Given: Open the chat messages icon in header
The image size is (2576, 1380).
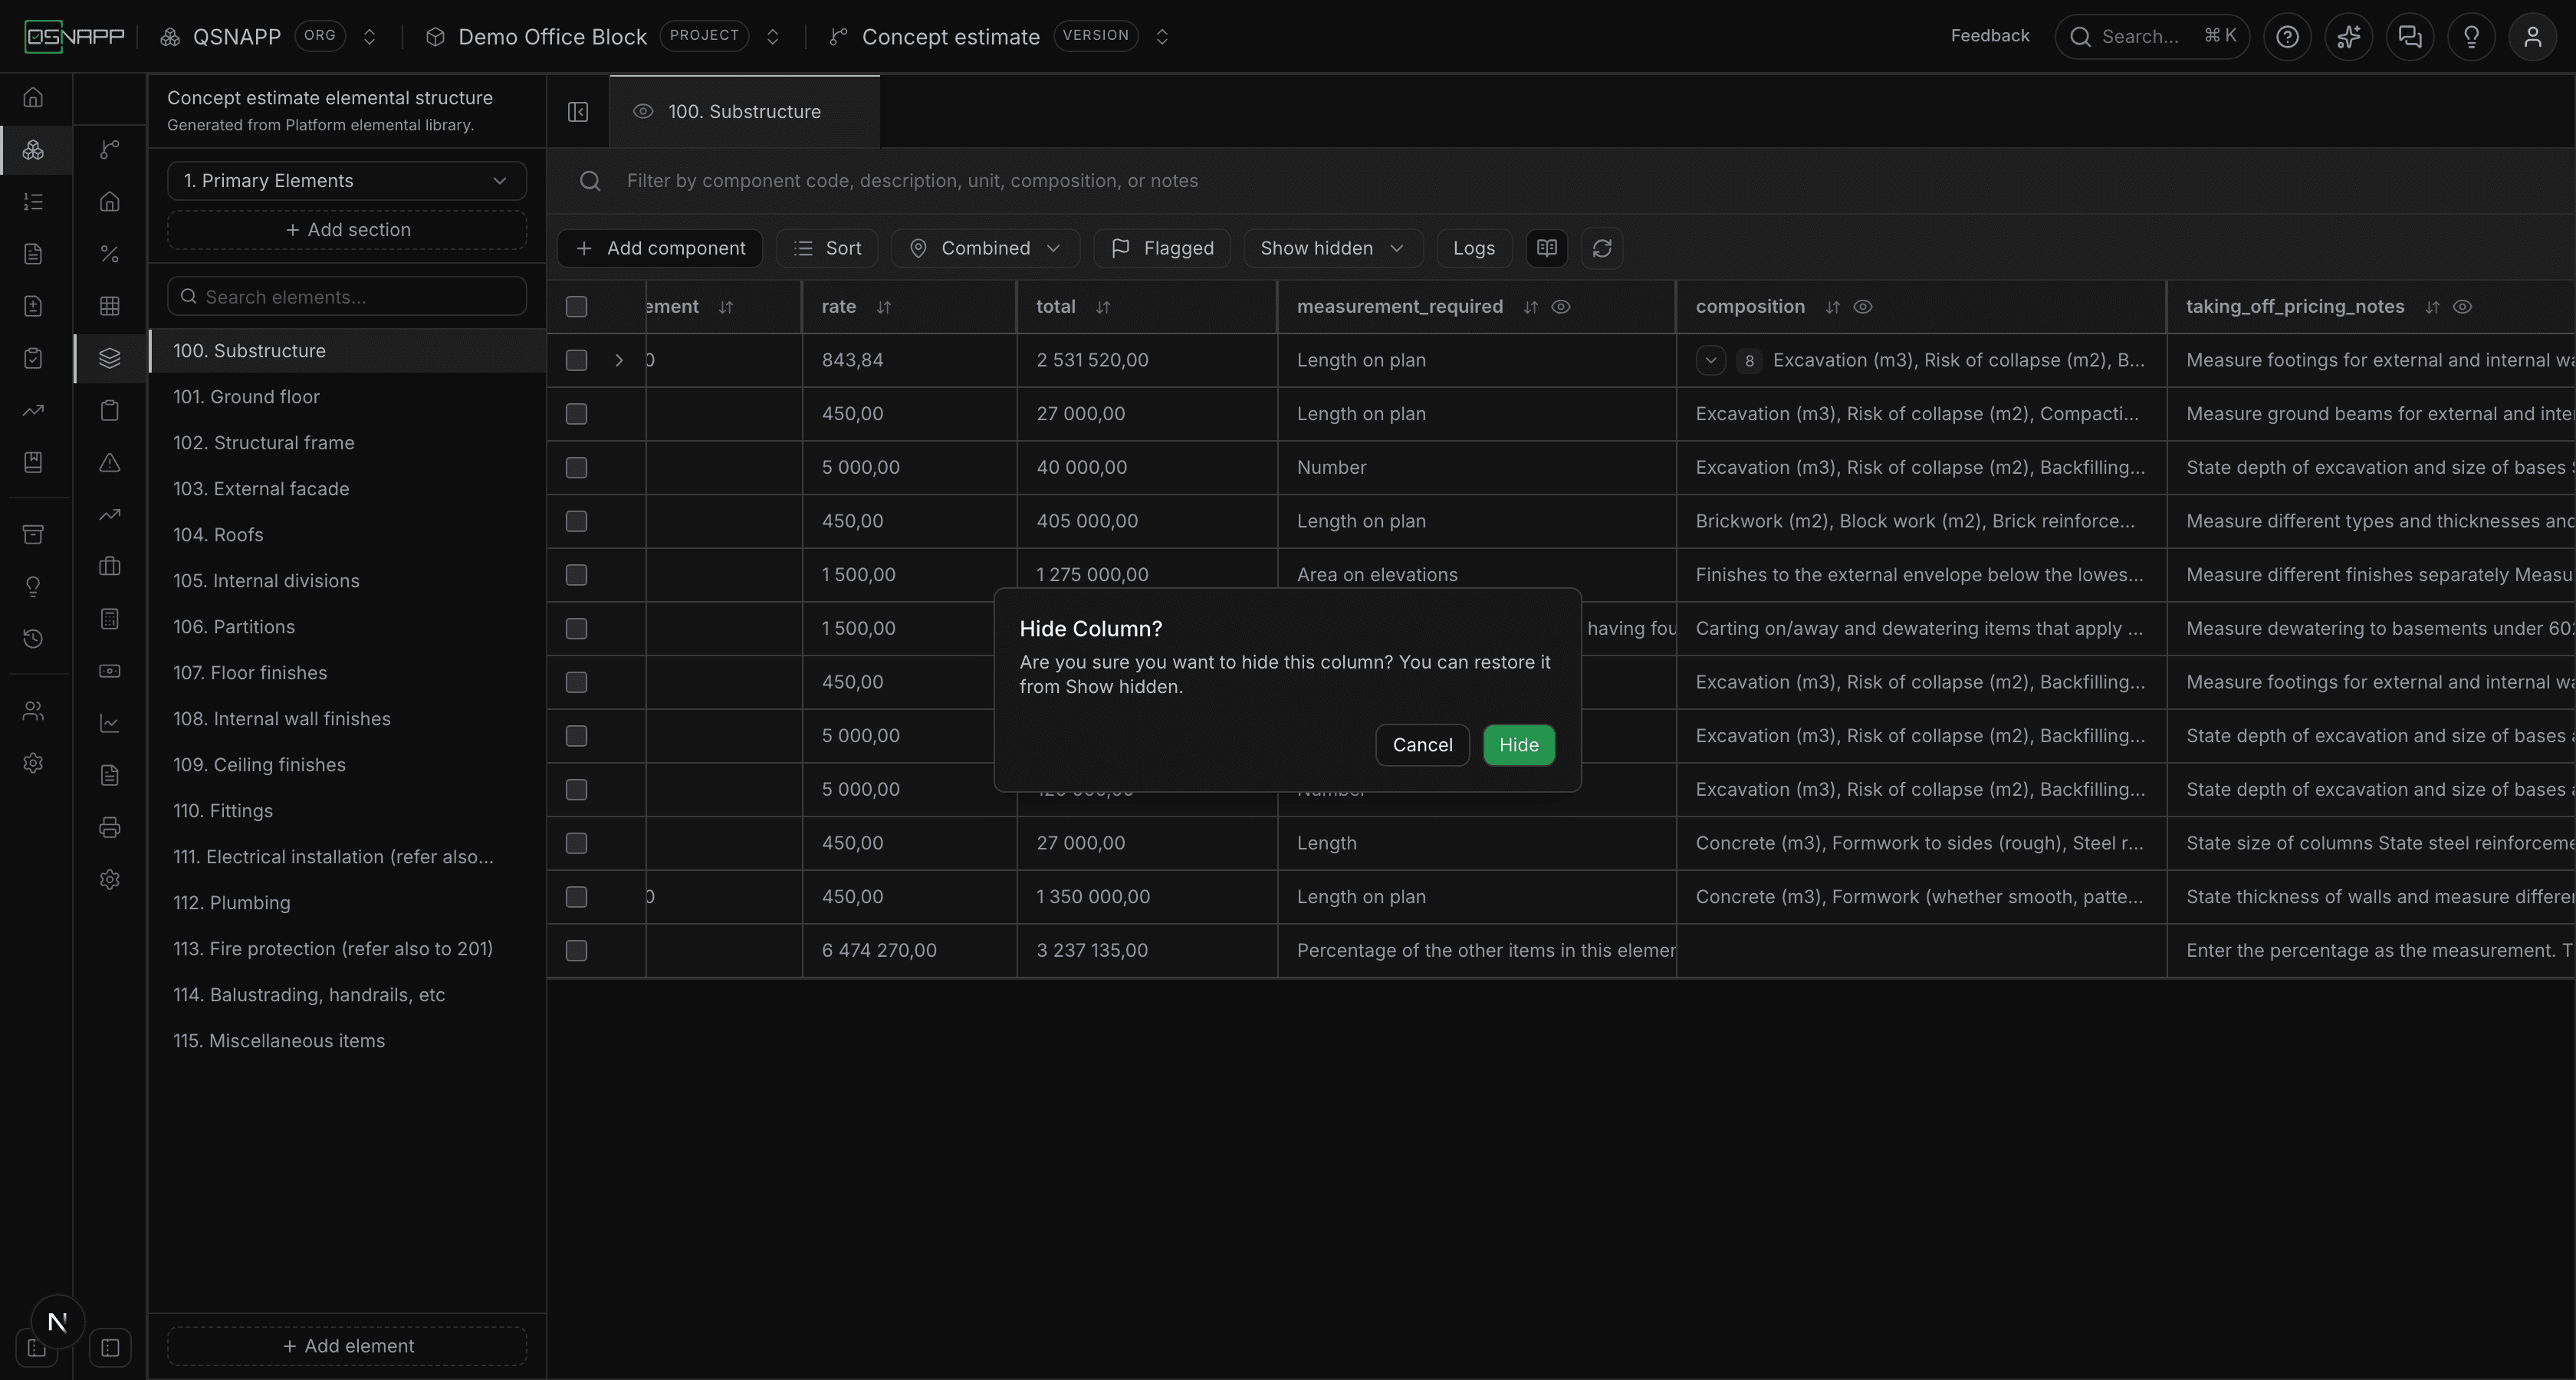Looking at the screenshot, I should 2410,37.
